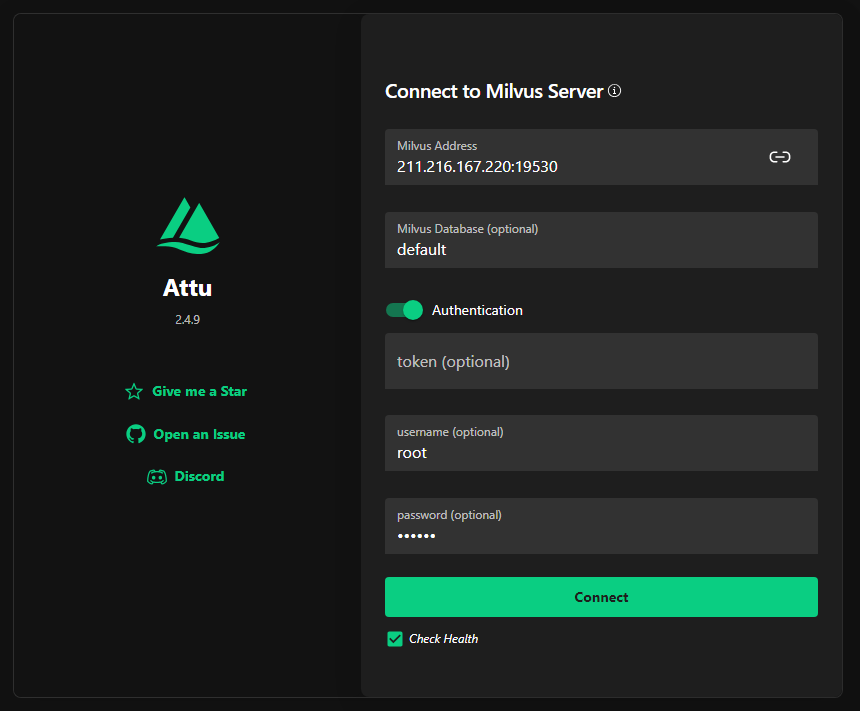Open the Discord link
860x711 pixels.
pos(186,477)
